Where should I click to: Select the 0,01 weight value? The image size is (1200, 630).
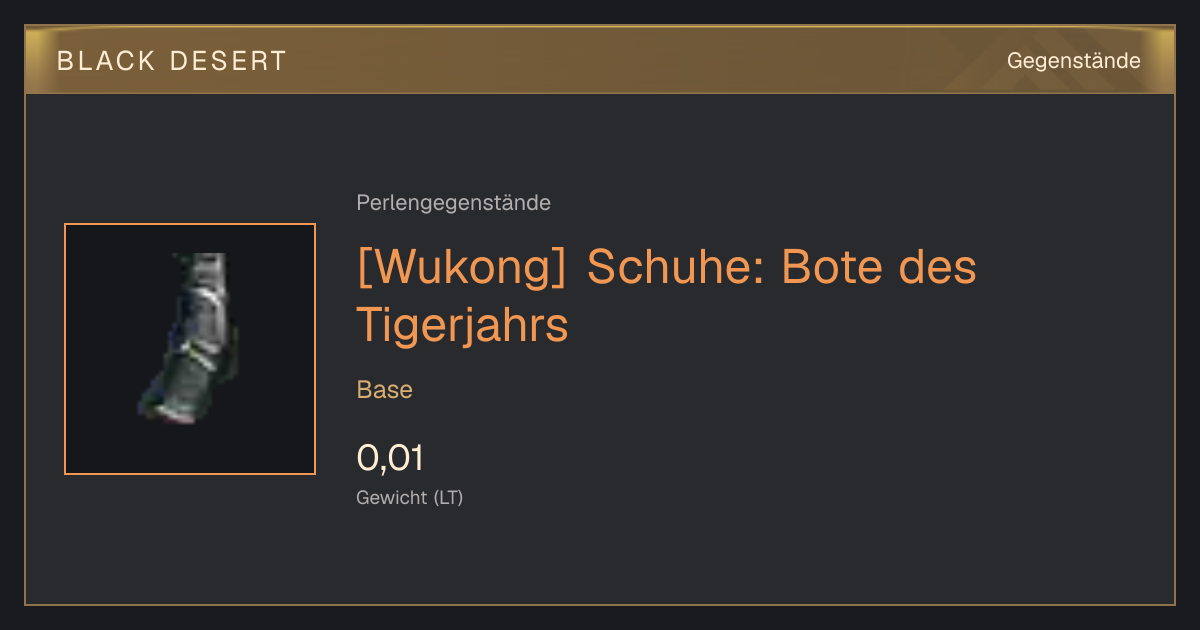[390, 458]
